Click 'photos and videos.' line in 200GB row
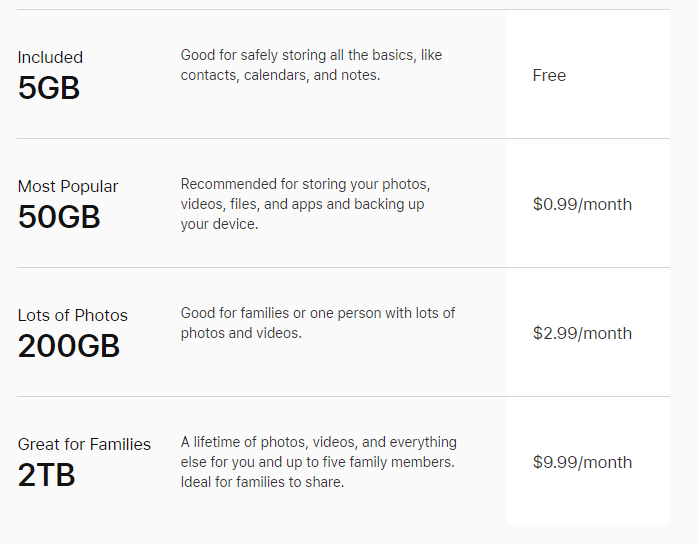 click(x=241, y=333)
